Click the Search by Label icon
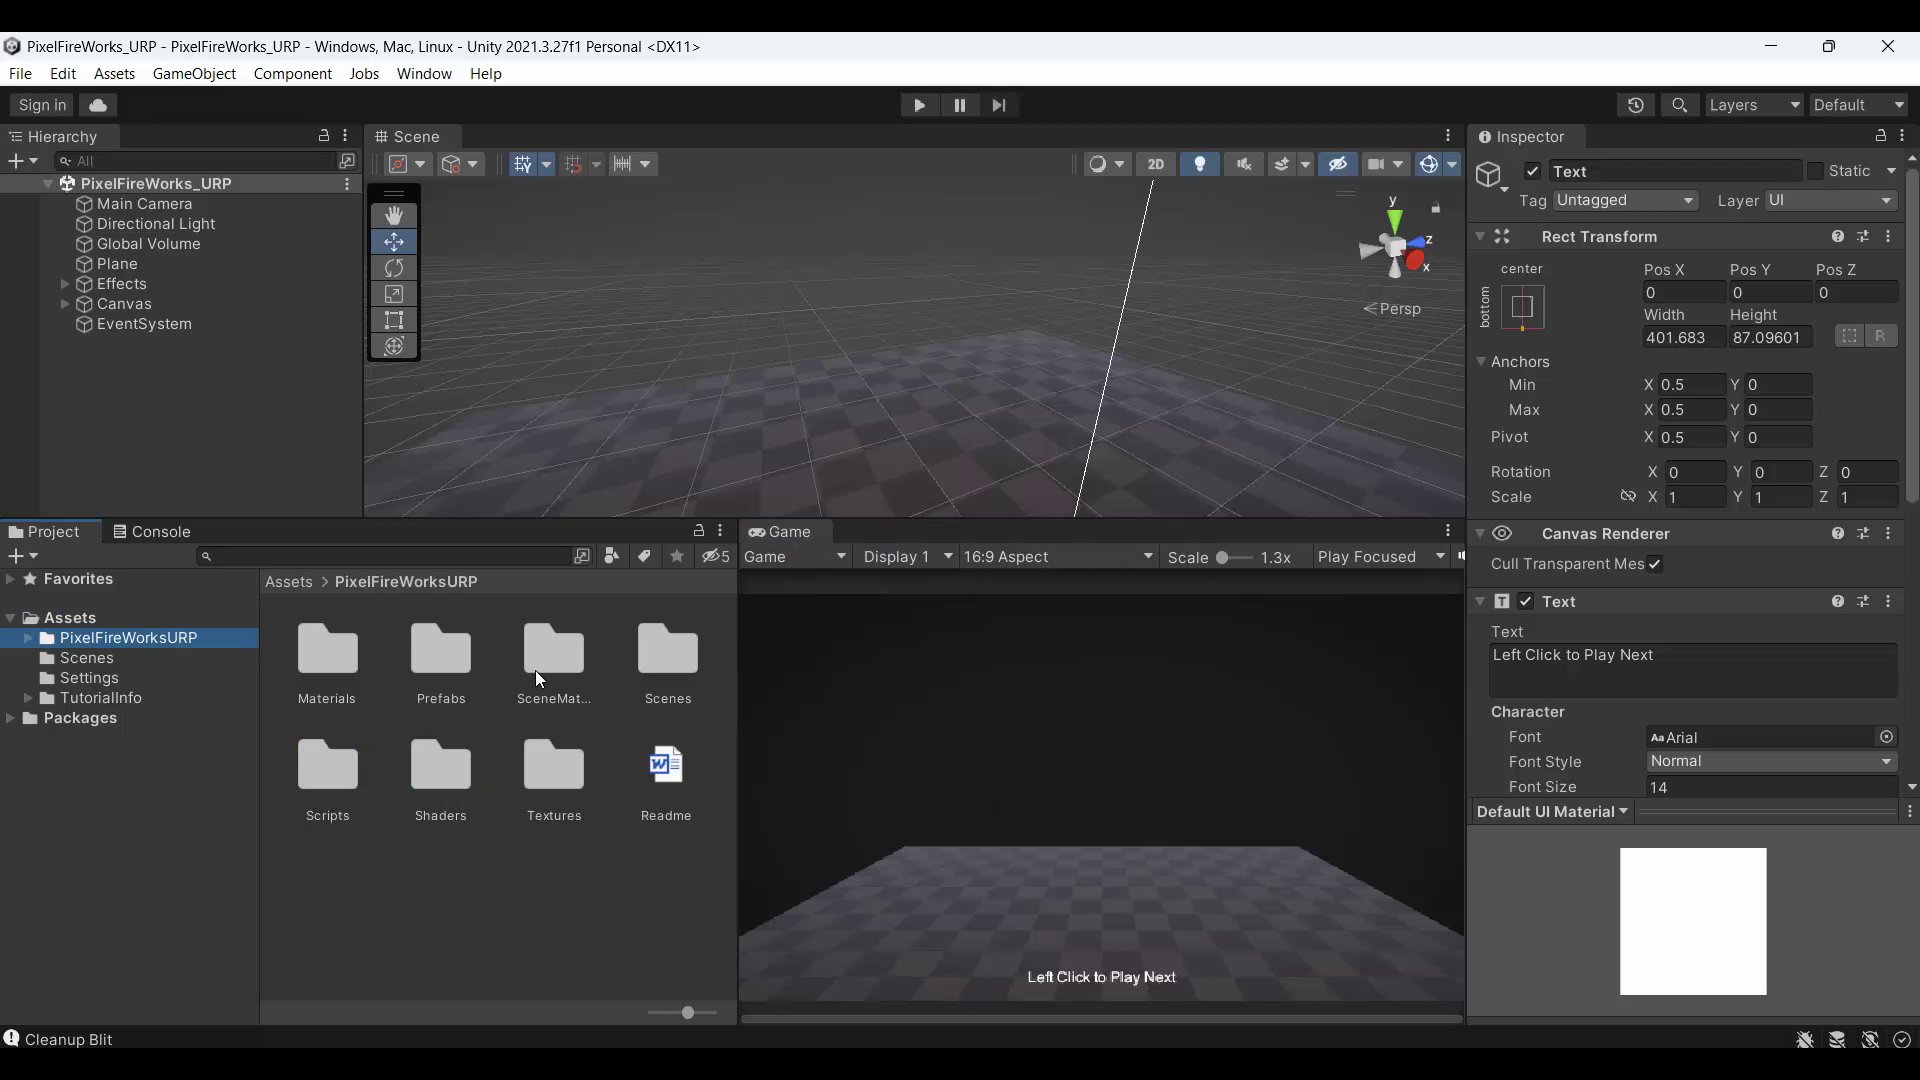Screen dimensions: 1920x1080 644,556
